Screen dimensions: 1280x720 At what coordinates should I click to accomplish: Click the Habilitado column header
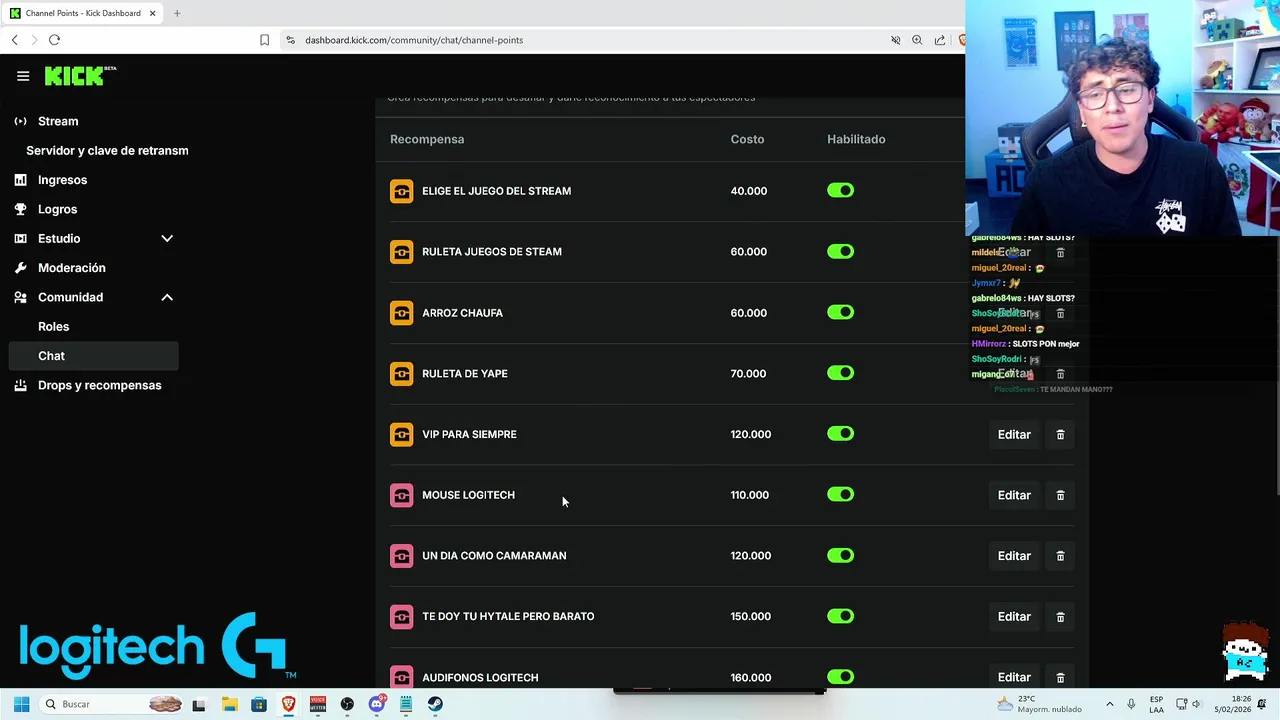[x=856, y=139]
